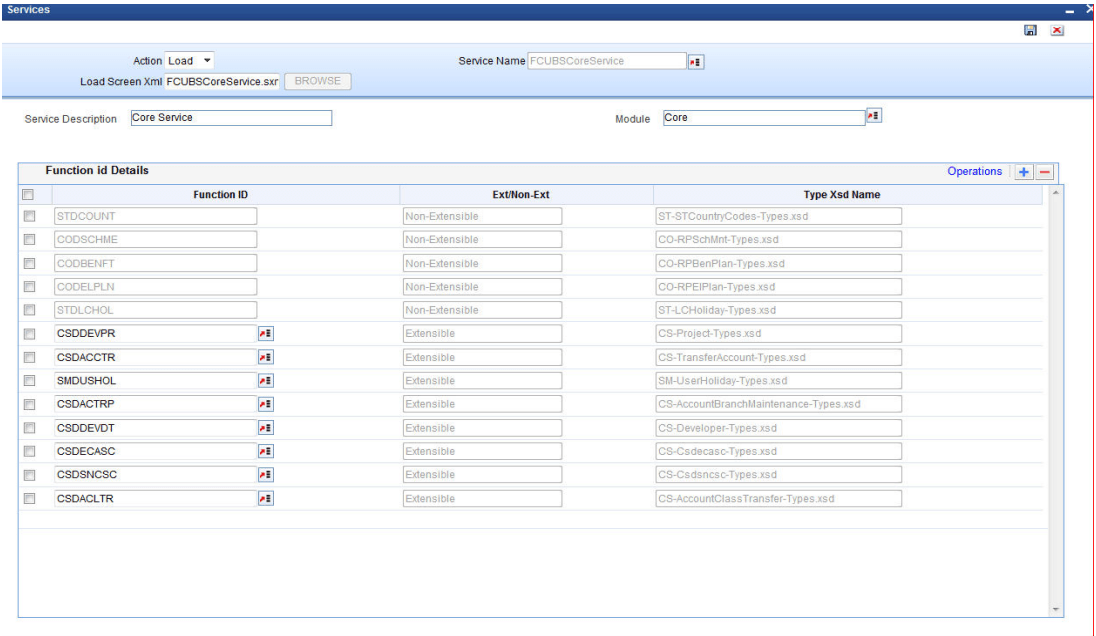Check the CSDDEVDT row checkbox
Image resolution: width=1096 pixels, height=636 pixels.
(29, 428)
